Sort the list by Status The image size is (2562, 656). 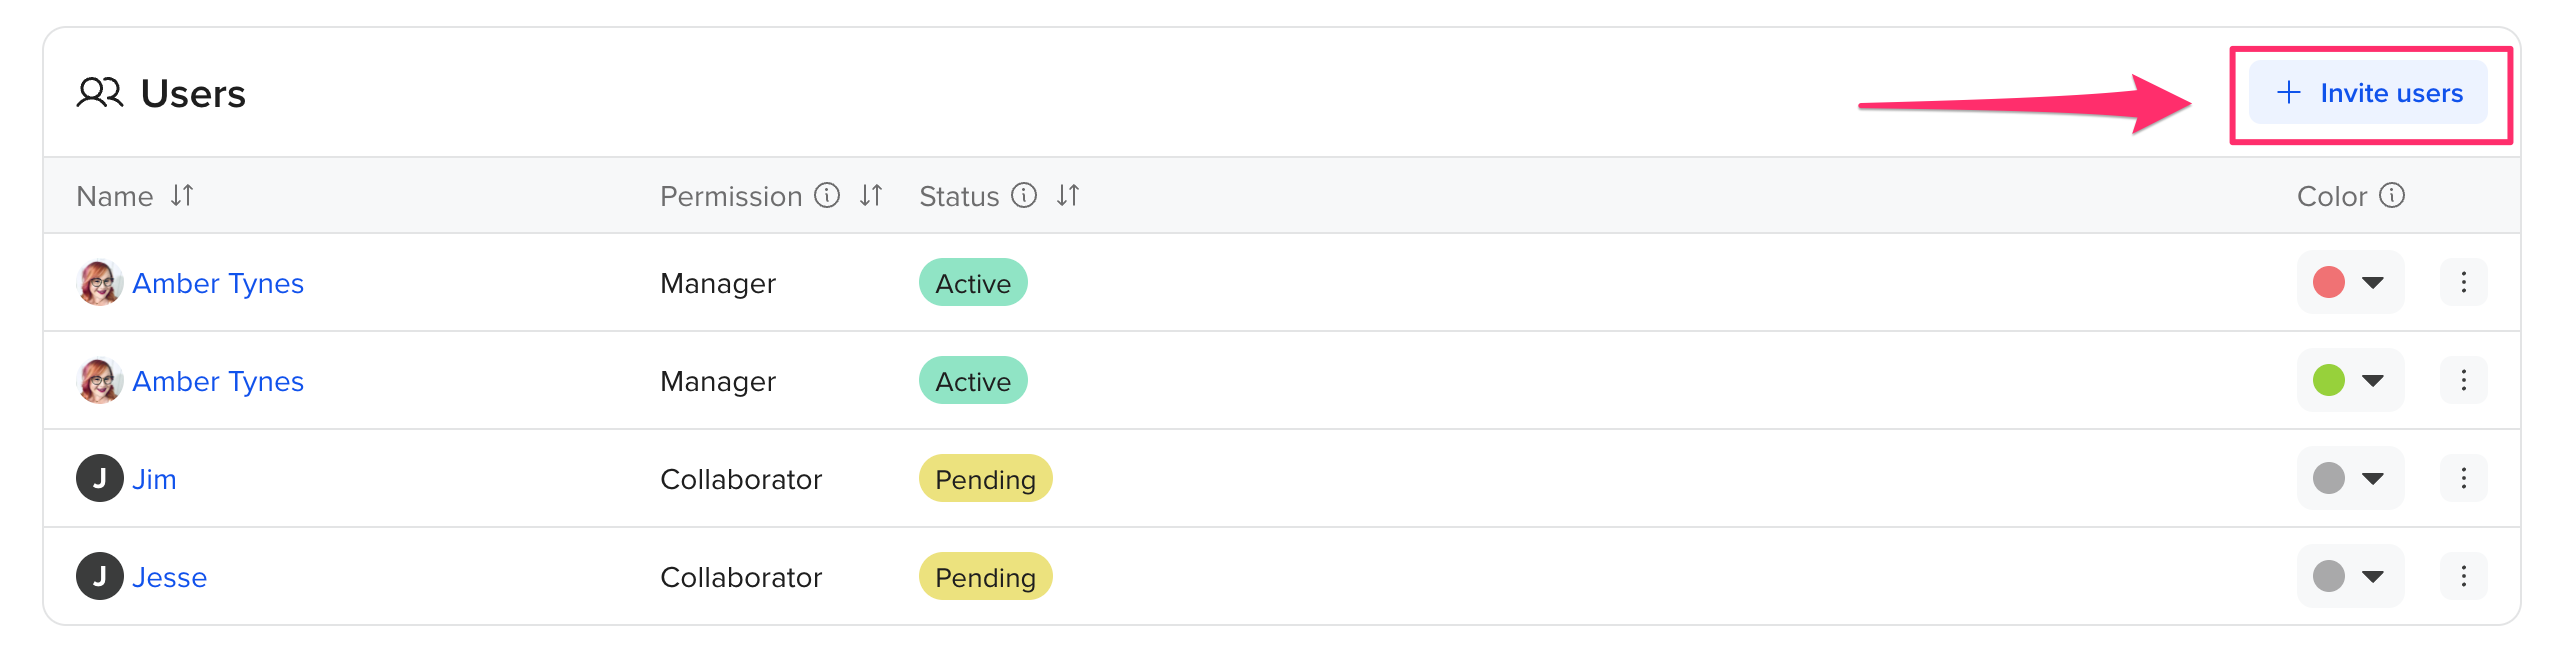point(1068,195)
